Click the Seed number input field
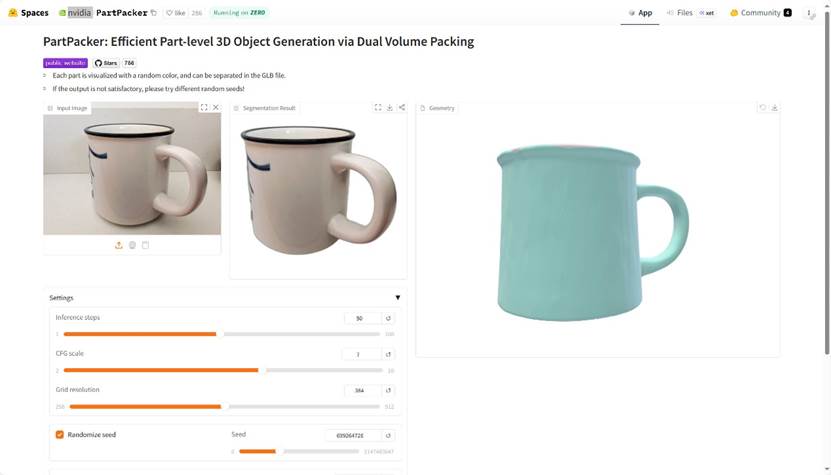 (x=351, y=435)
